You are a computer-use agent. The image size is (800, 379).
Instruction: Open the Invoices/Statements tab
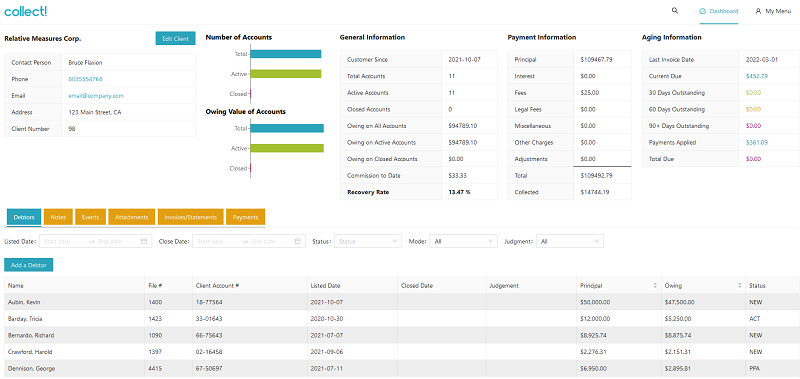pos(191,217)
